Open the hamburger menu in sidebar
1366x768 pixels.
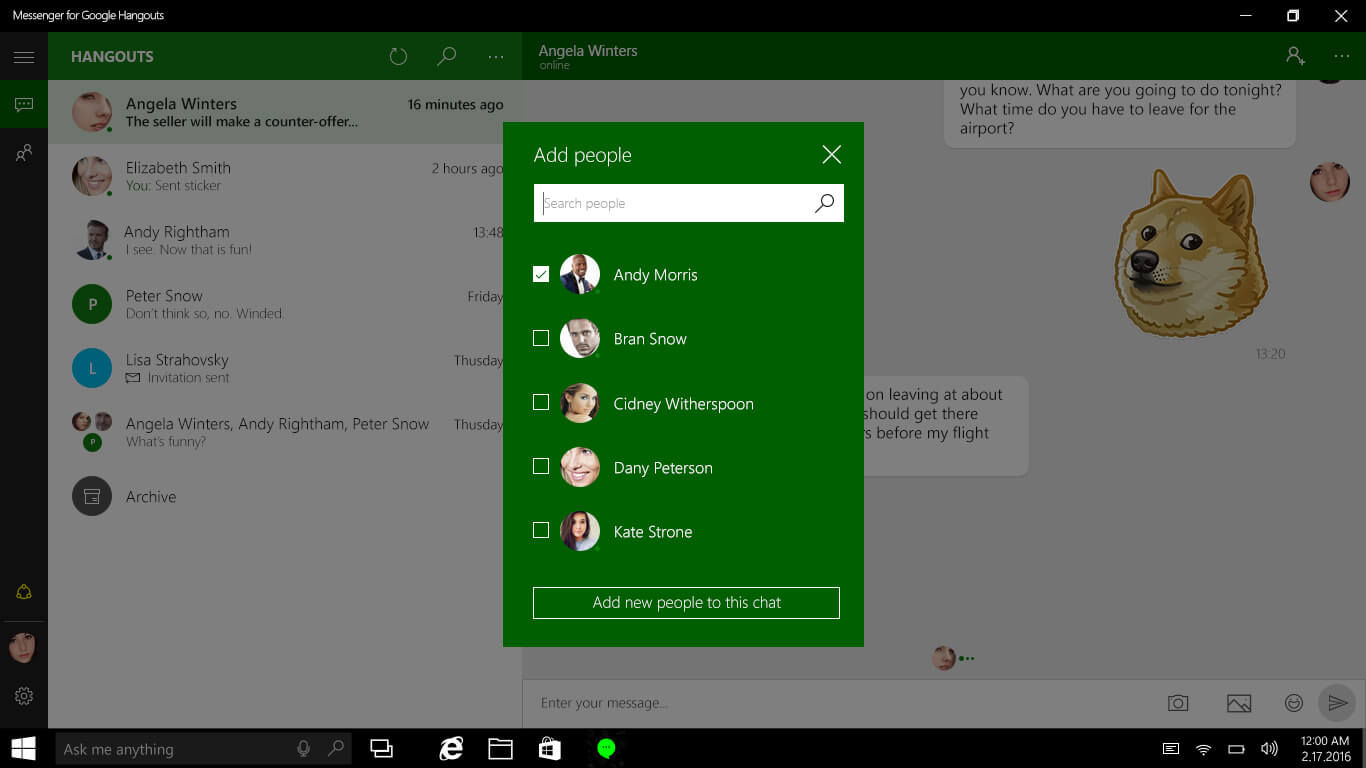click(x=24, y=57)
